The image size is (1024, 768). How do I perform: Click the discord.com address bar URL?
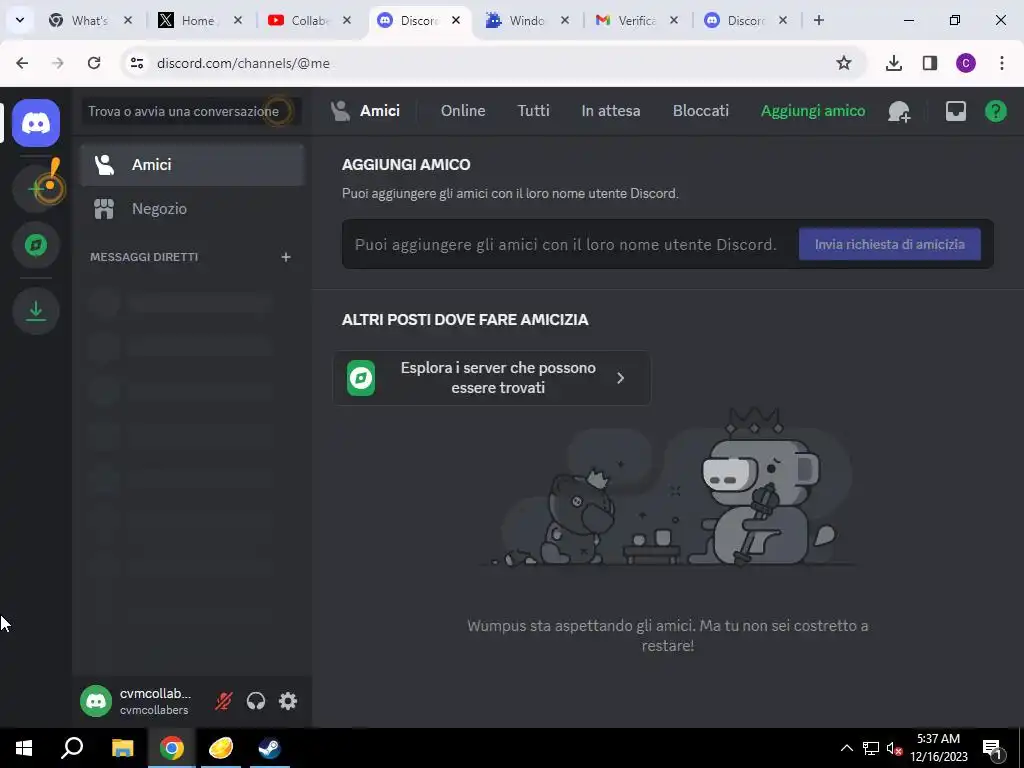click(243, 63)
